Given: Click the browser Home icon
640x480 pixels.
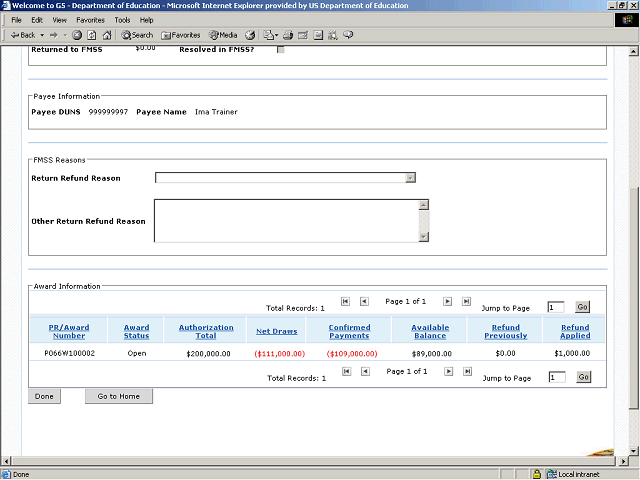Looking at the screenshot, I should 107,35.
